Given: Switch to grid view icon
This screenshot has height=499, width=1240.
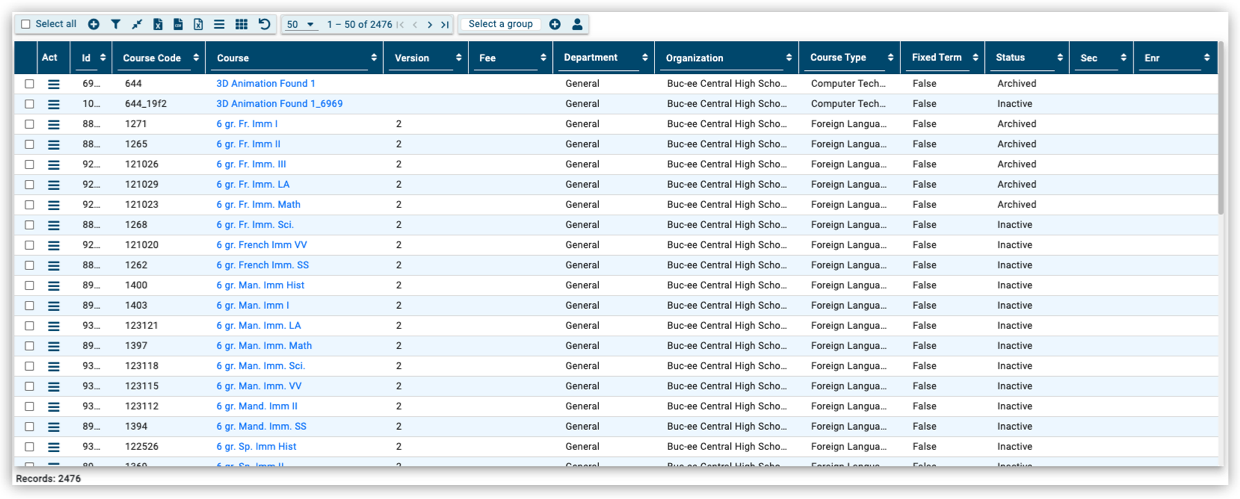Looking at the screenshot, I should (x=241, y=24).
